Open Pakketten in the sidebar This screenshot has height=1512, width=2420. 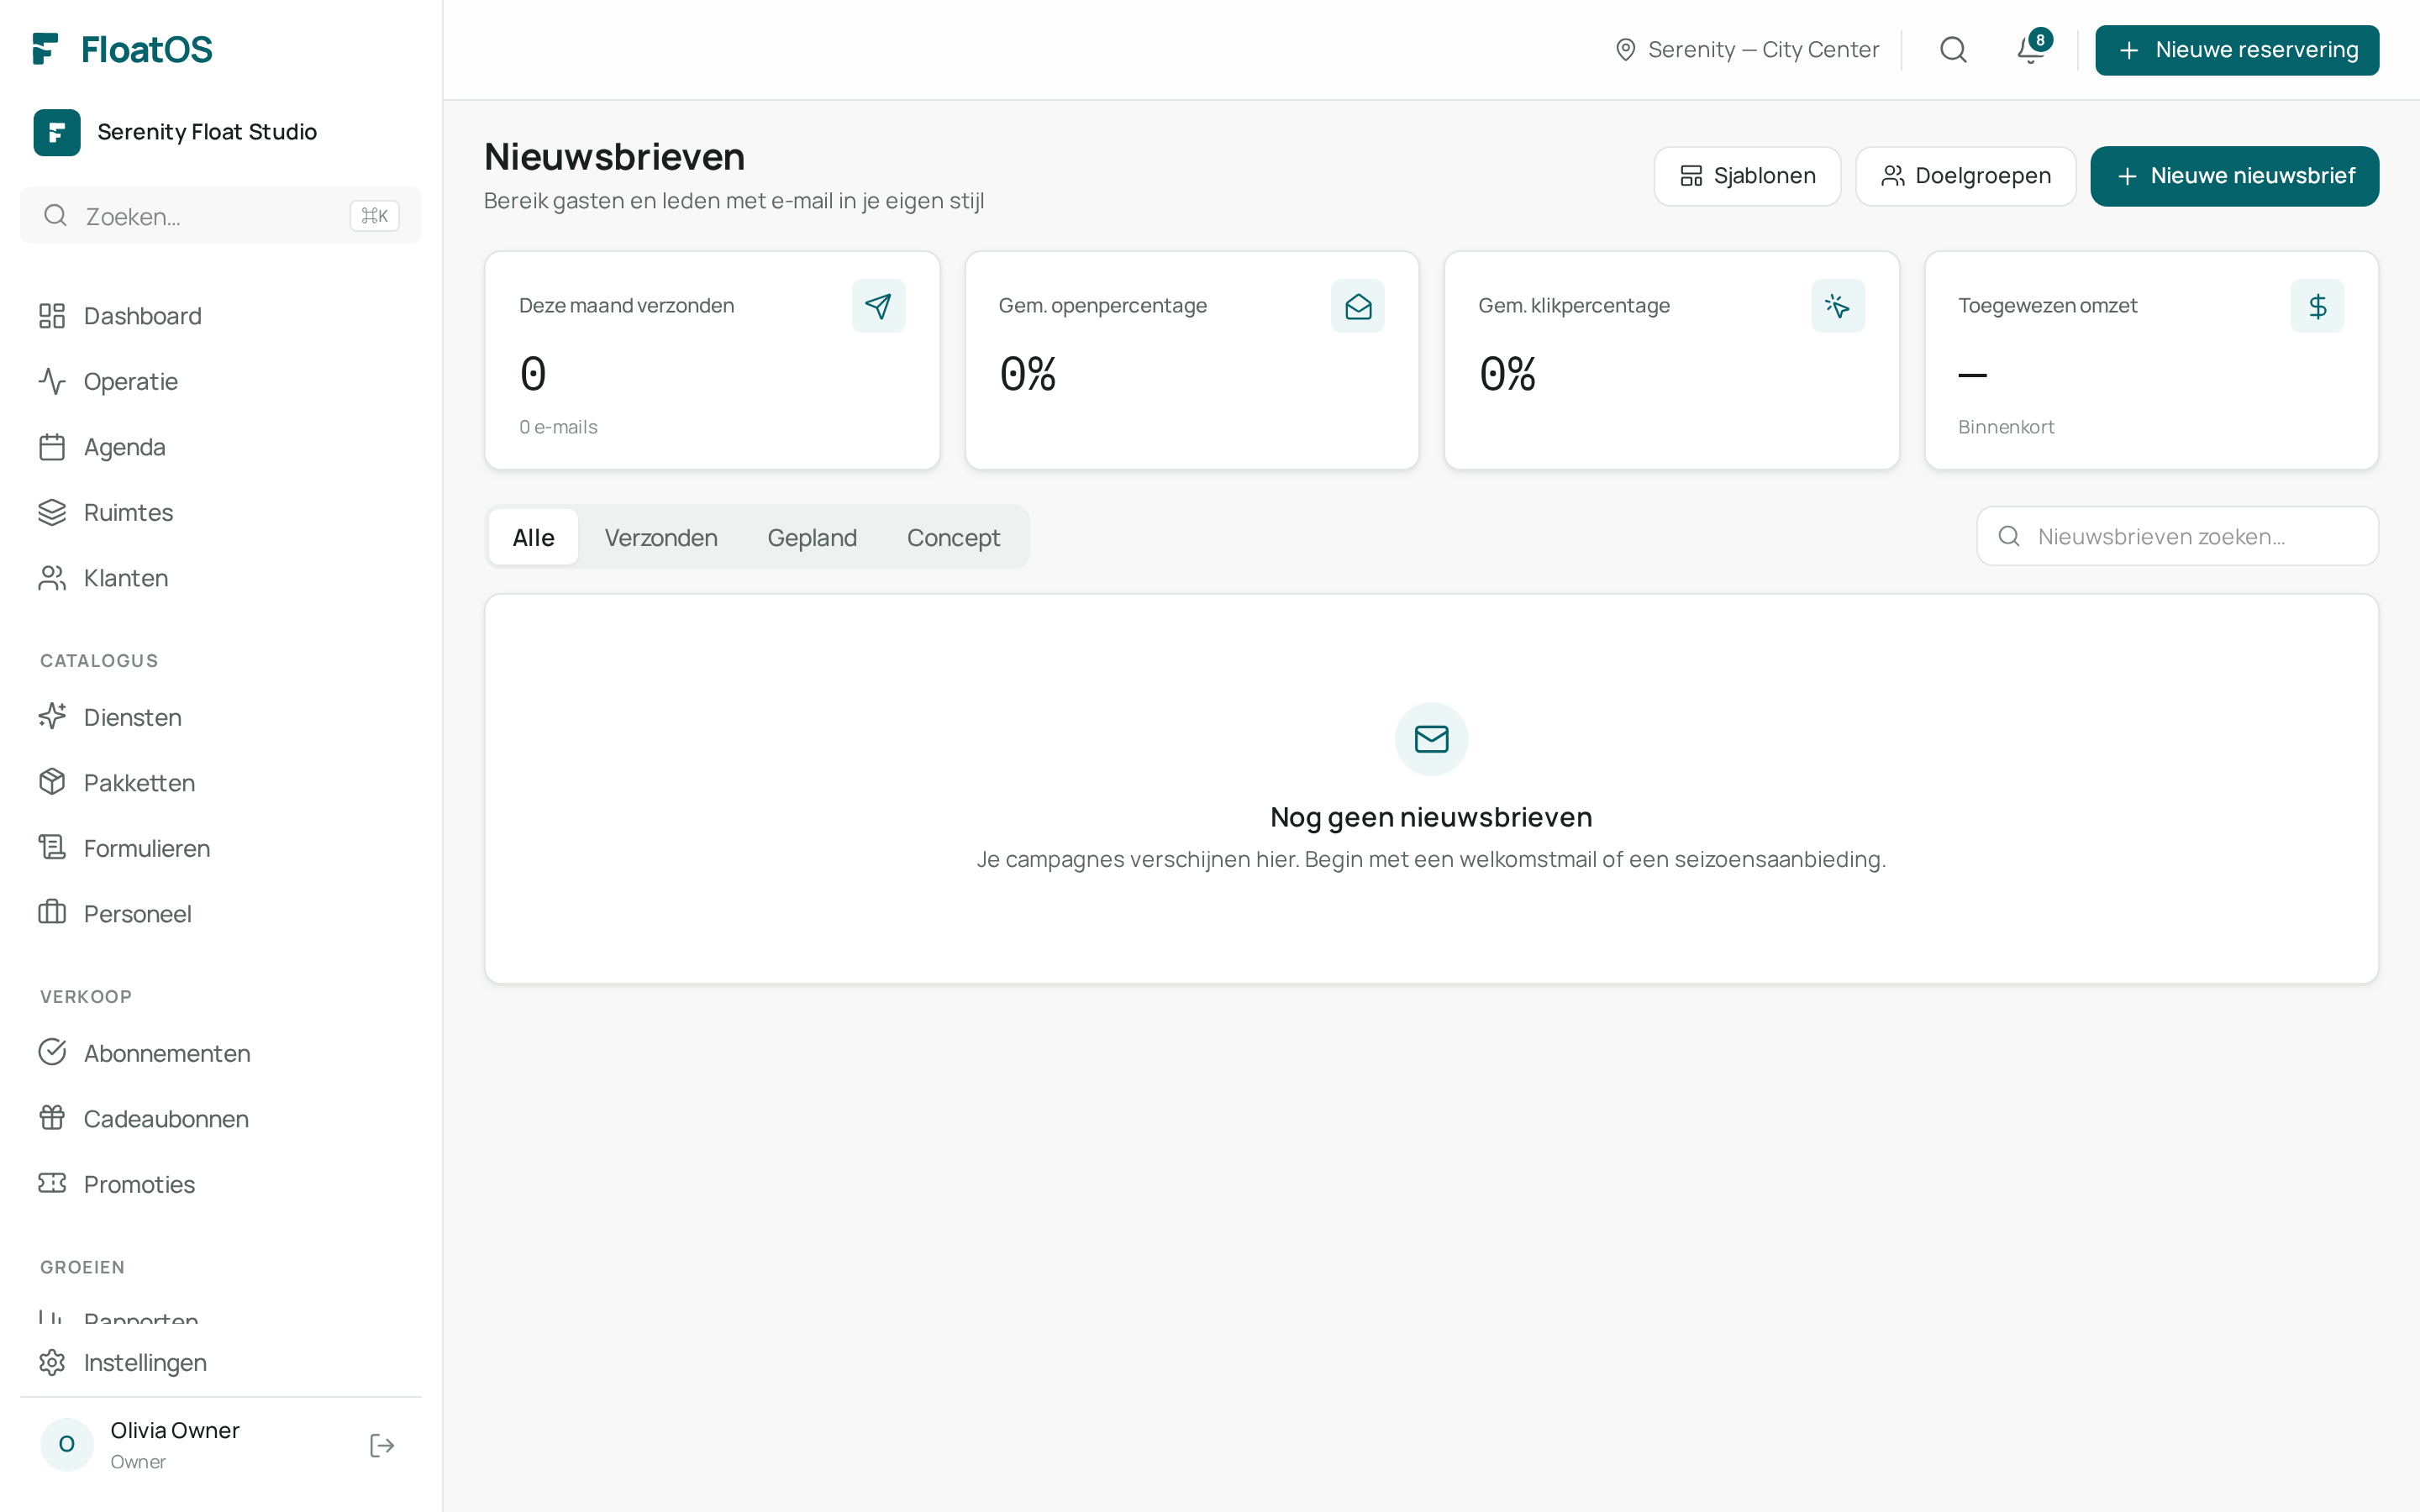(220, 783)
